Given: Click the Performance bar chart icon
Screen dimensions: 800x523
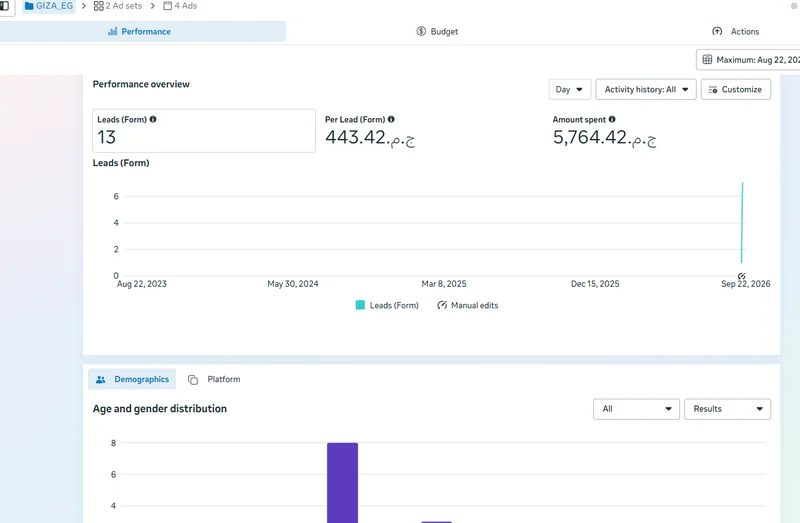Looking at the screenshot, I should 112,31.
